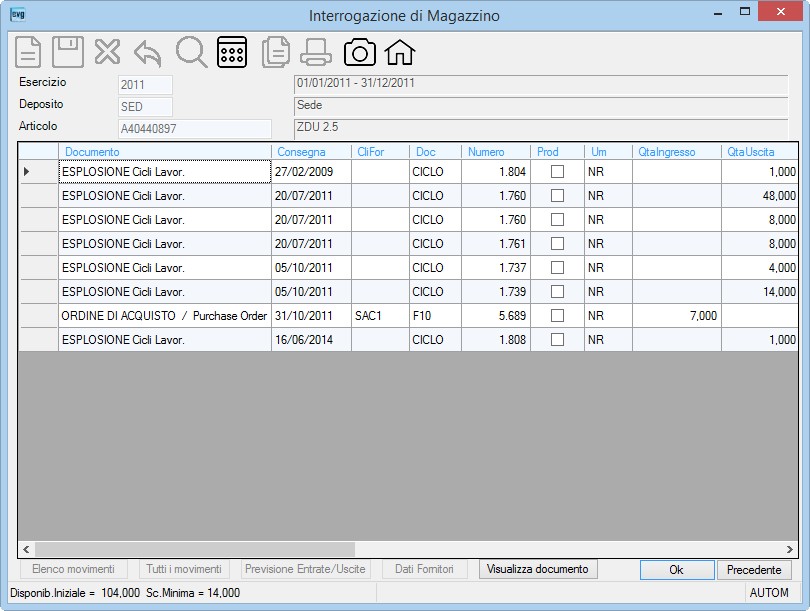Confirm with the Ok button
Viewport: 810px width, 611px height.
point(677,570)
